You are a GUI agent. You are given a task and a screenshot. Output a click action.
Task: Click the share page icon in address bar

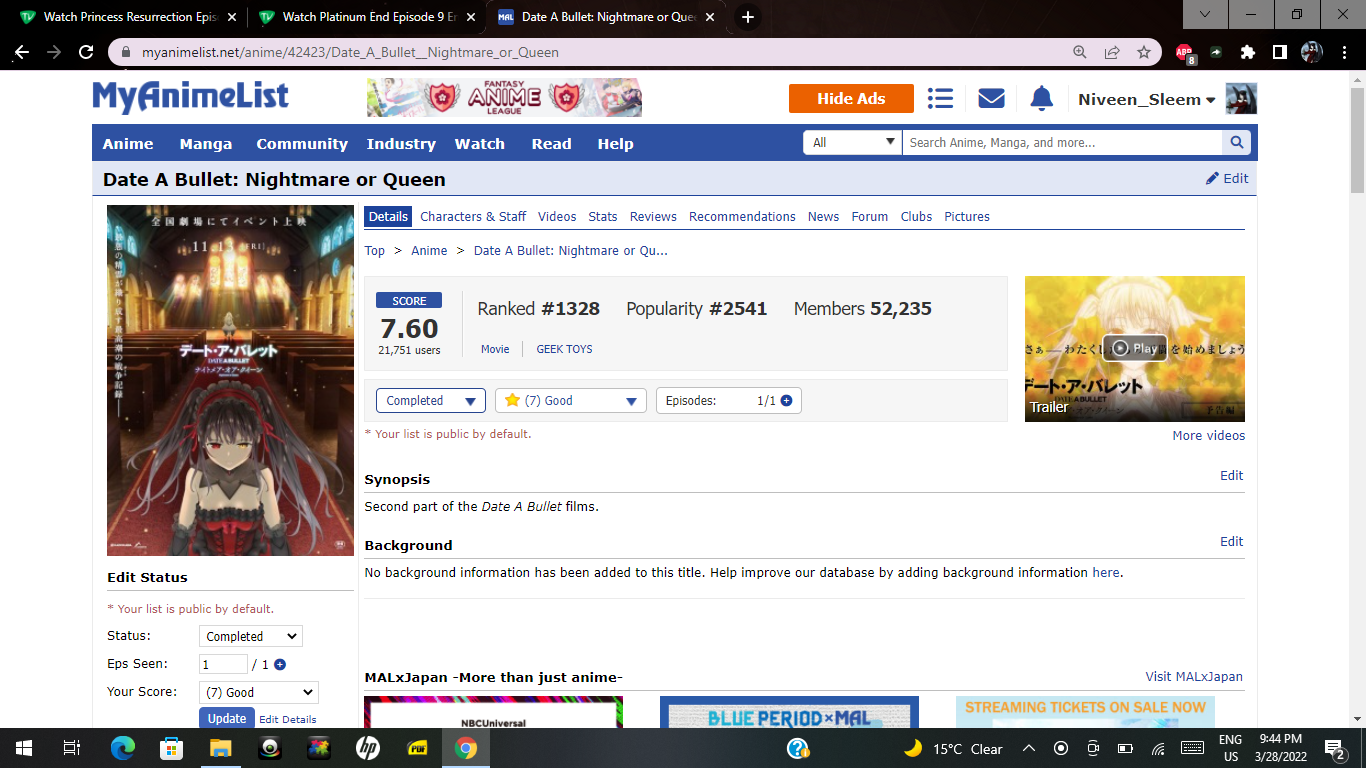(1111, 52)
